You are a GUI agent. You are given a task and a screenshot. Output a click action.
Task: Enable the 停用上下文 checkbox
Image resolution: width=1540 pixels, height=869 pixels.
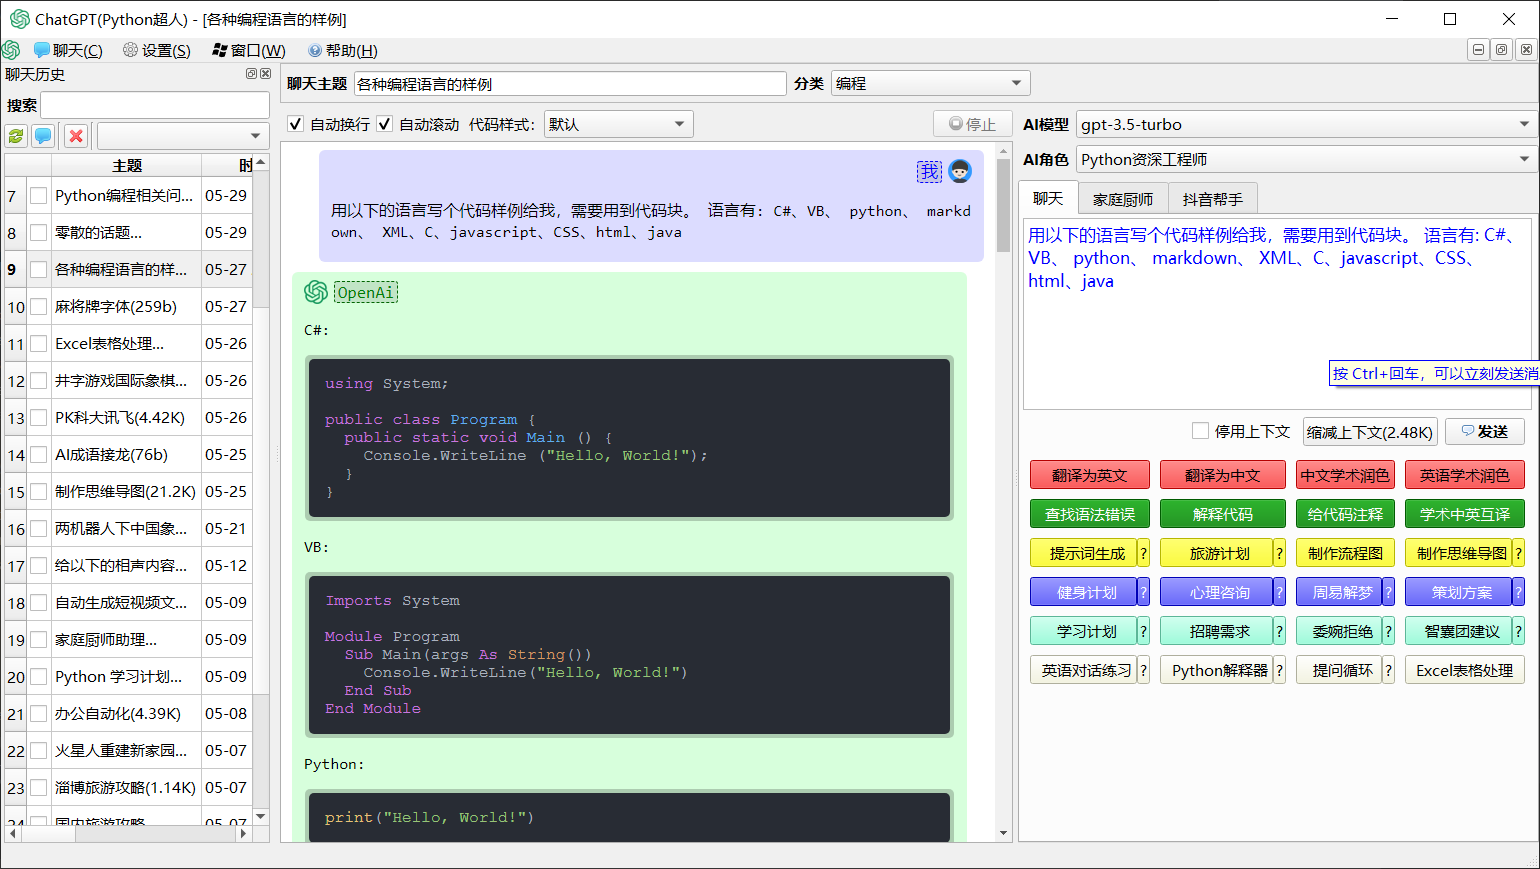1200,431
